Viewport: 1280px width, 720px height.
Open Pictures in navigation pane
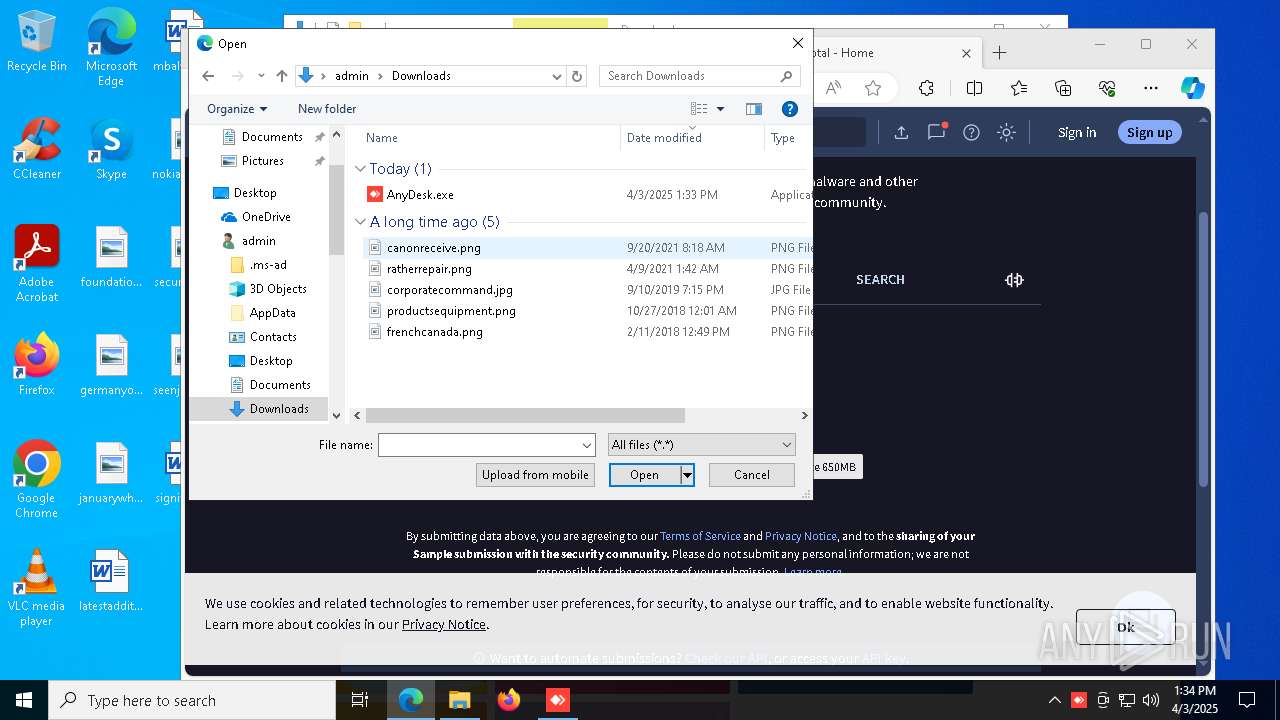262,161
